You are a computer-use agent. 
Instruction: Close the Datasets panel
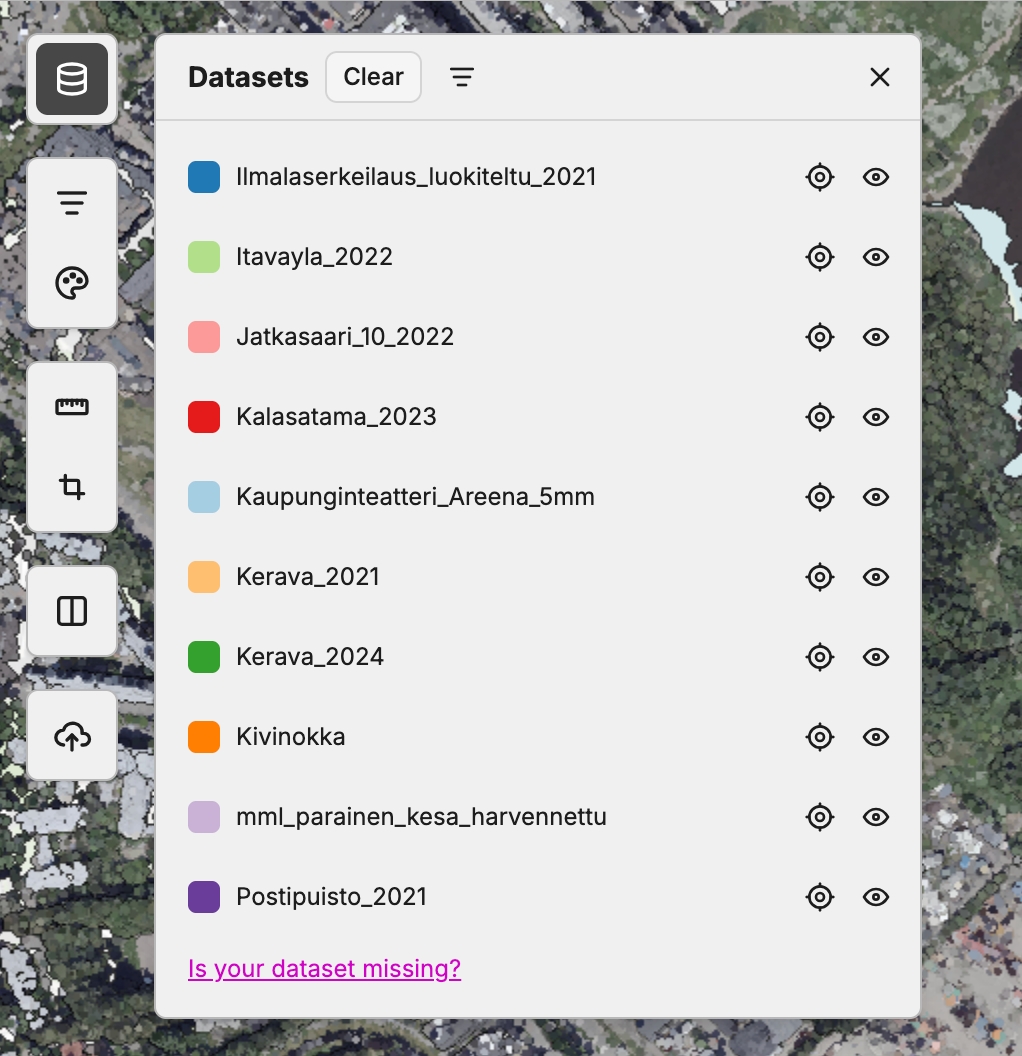coord(879,77)
